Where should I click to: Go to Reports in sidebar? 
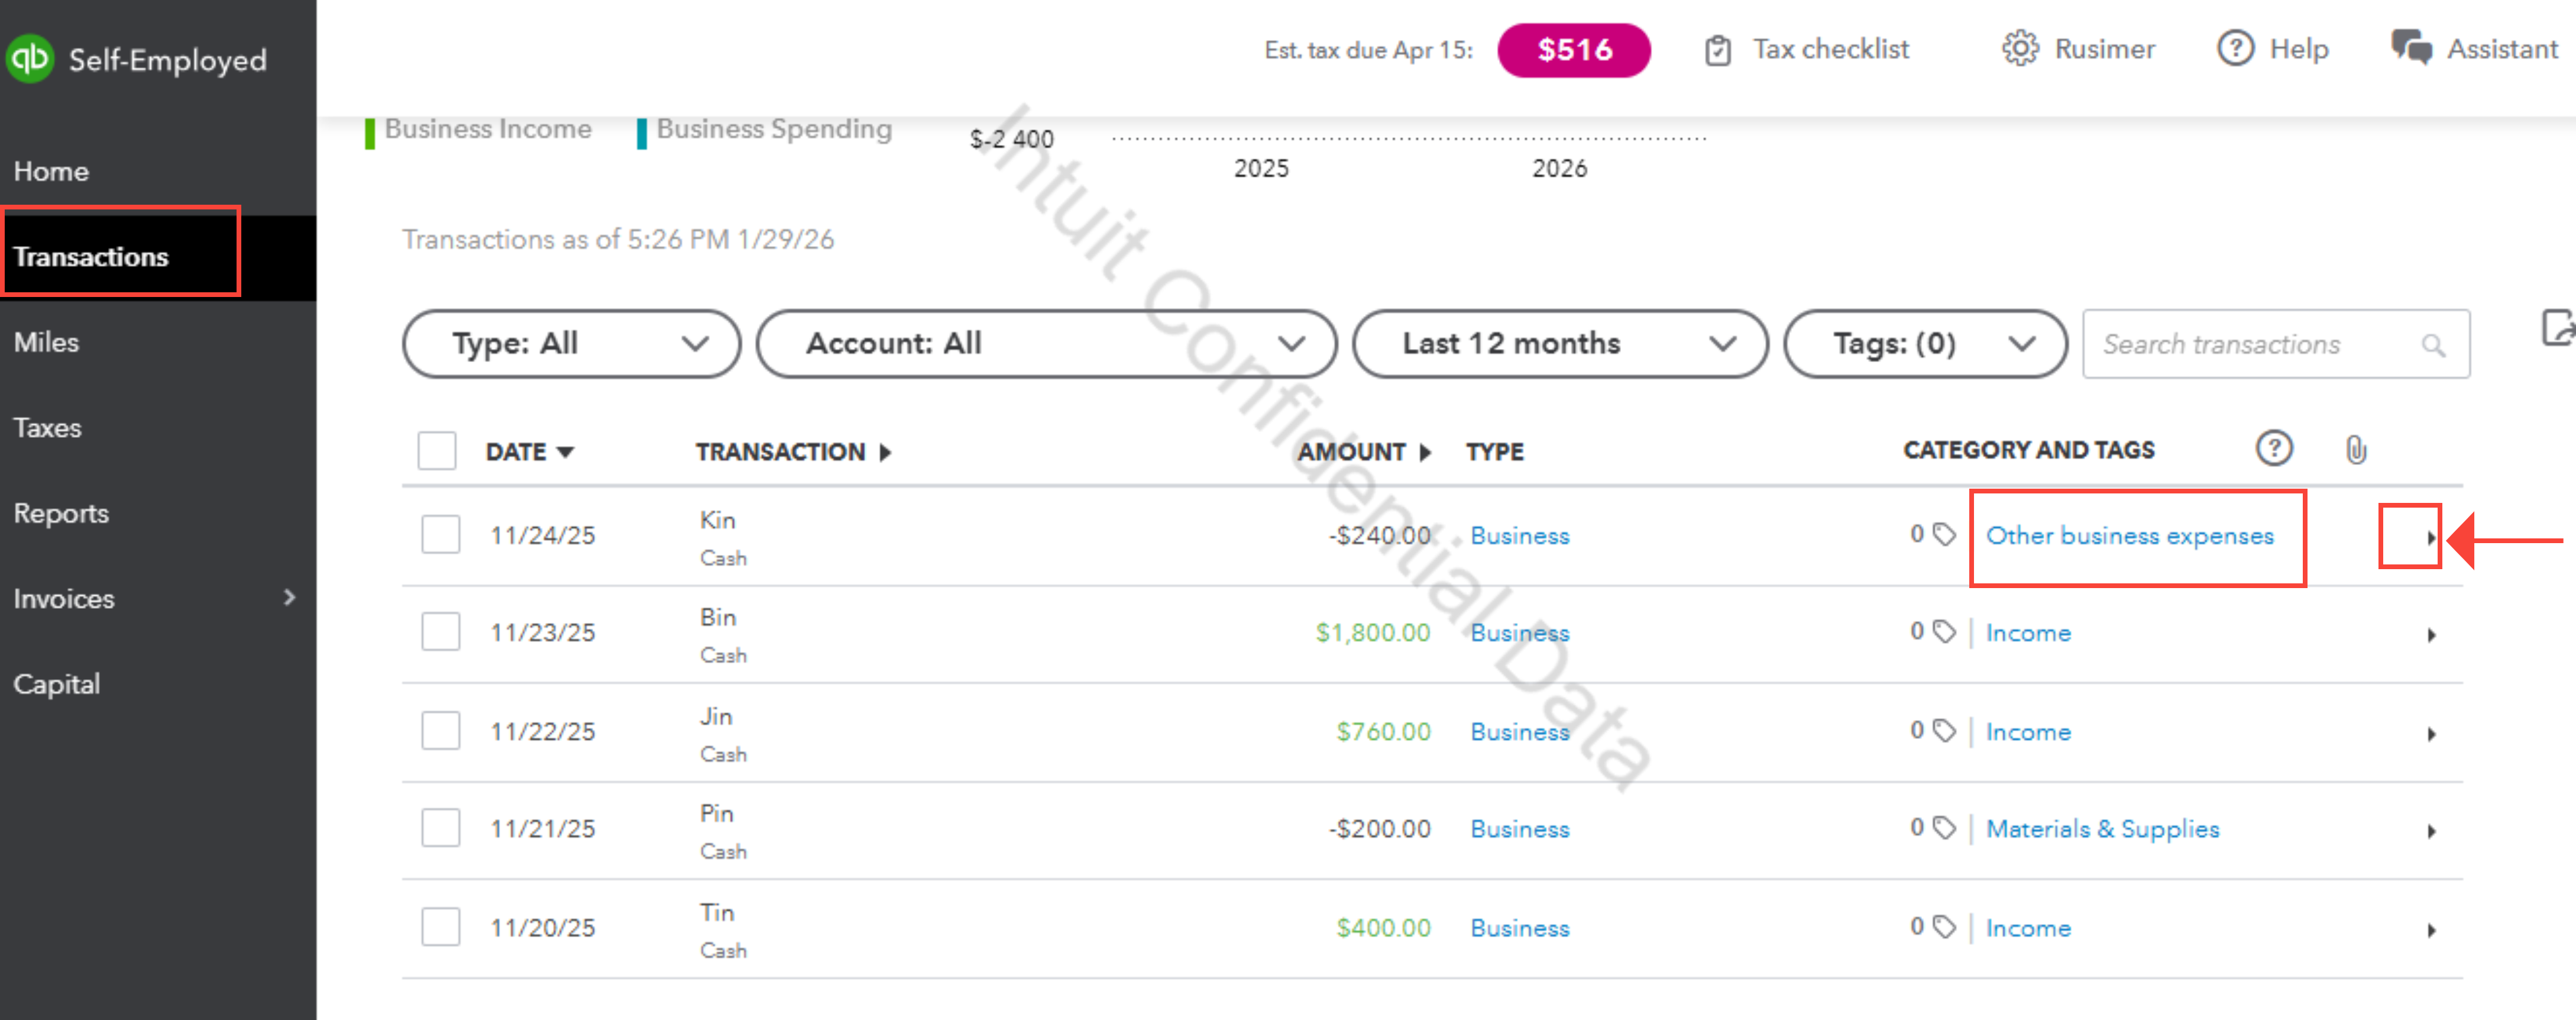pos(61,513)
